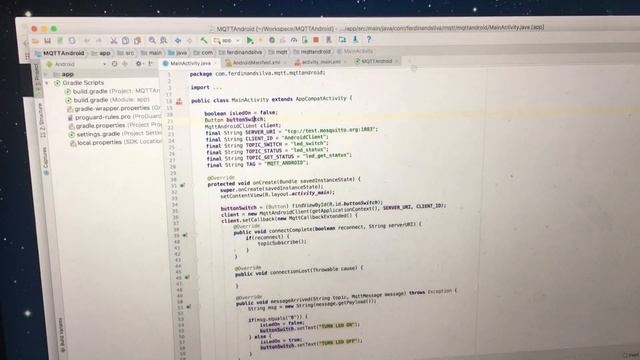Image resolution: width=640 pixels, height=360 pixels.
Task: Click the collapse-all icon in Project panel
Action: [x=125, y=64]
